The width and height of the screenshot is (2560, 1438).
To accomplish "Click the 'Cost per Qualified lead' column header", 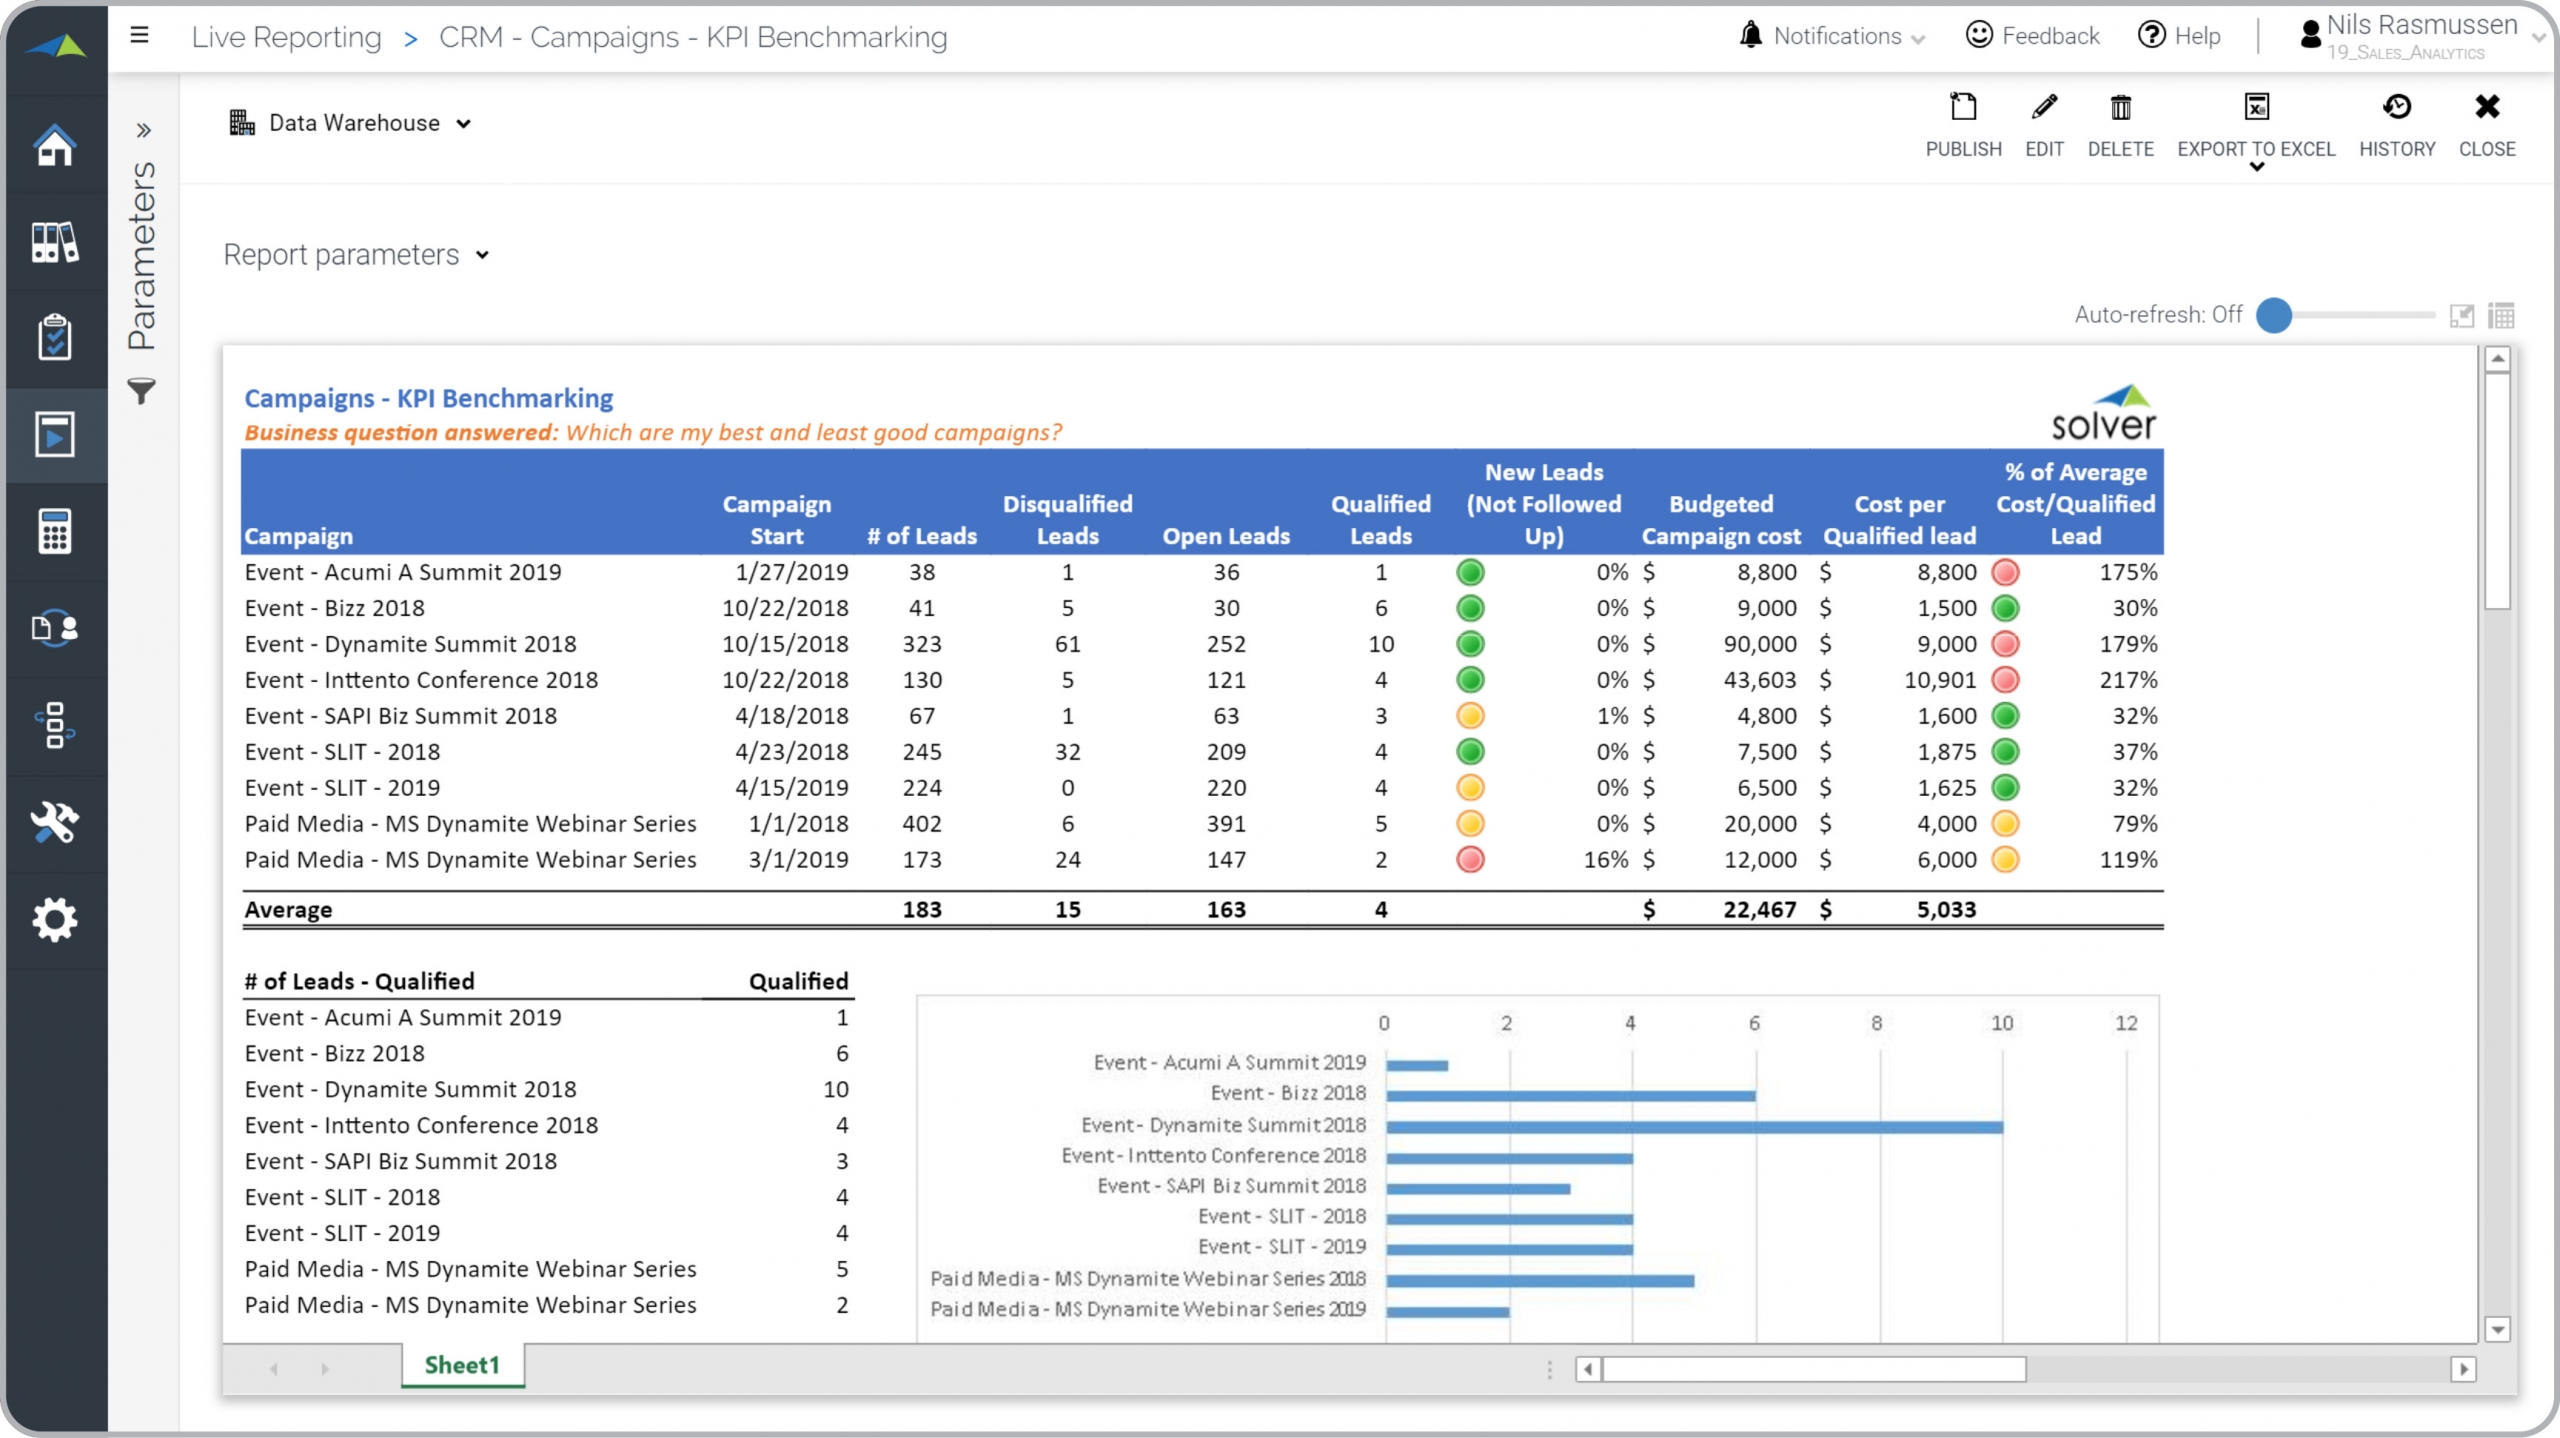I will [x=1899, y=520].
